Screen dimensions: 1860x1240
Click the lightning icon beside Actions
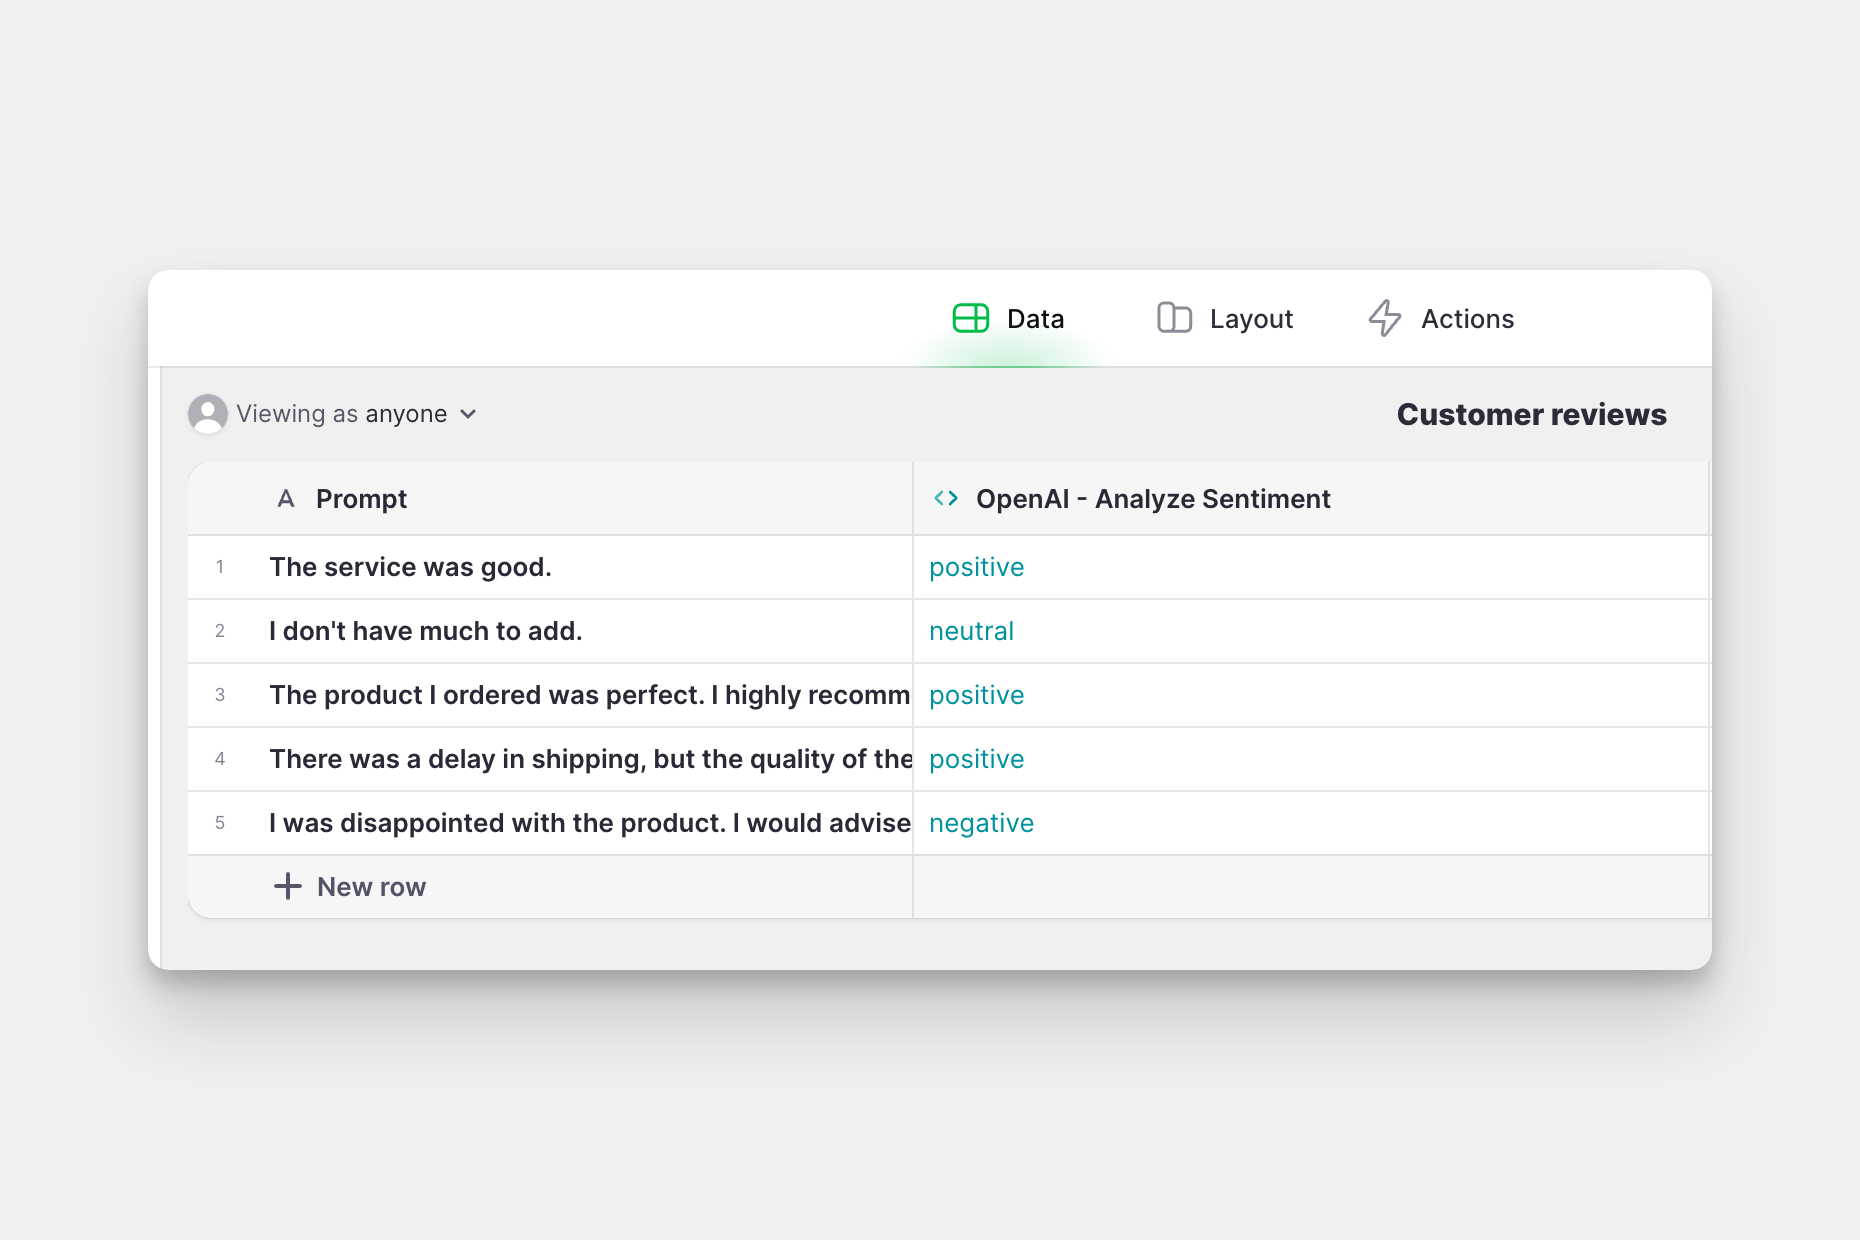(1385, 318)
